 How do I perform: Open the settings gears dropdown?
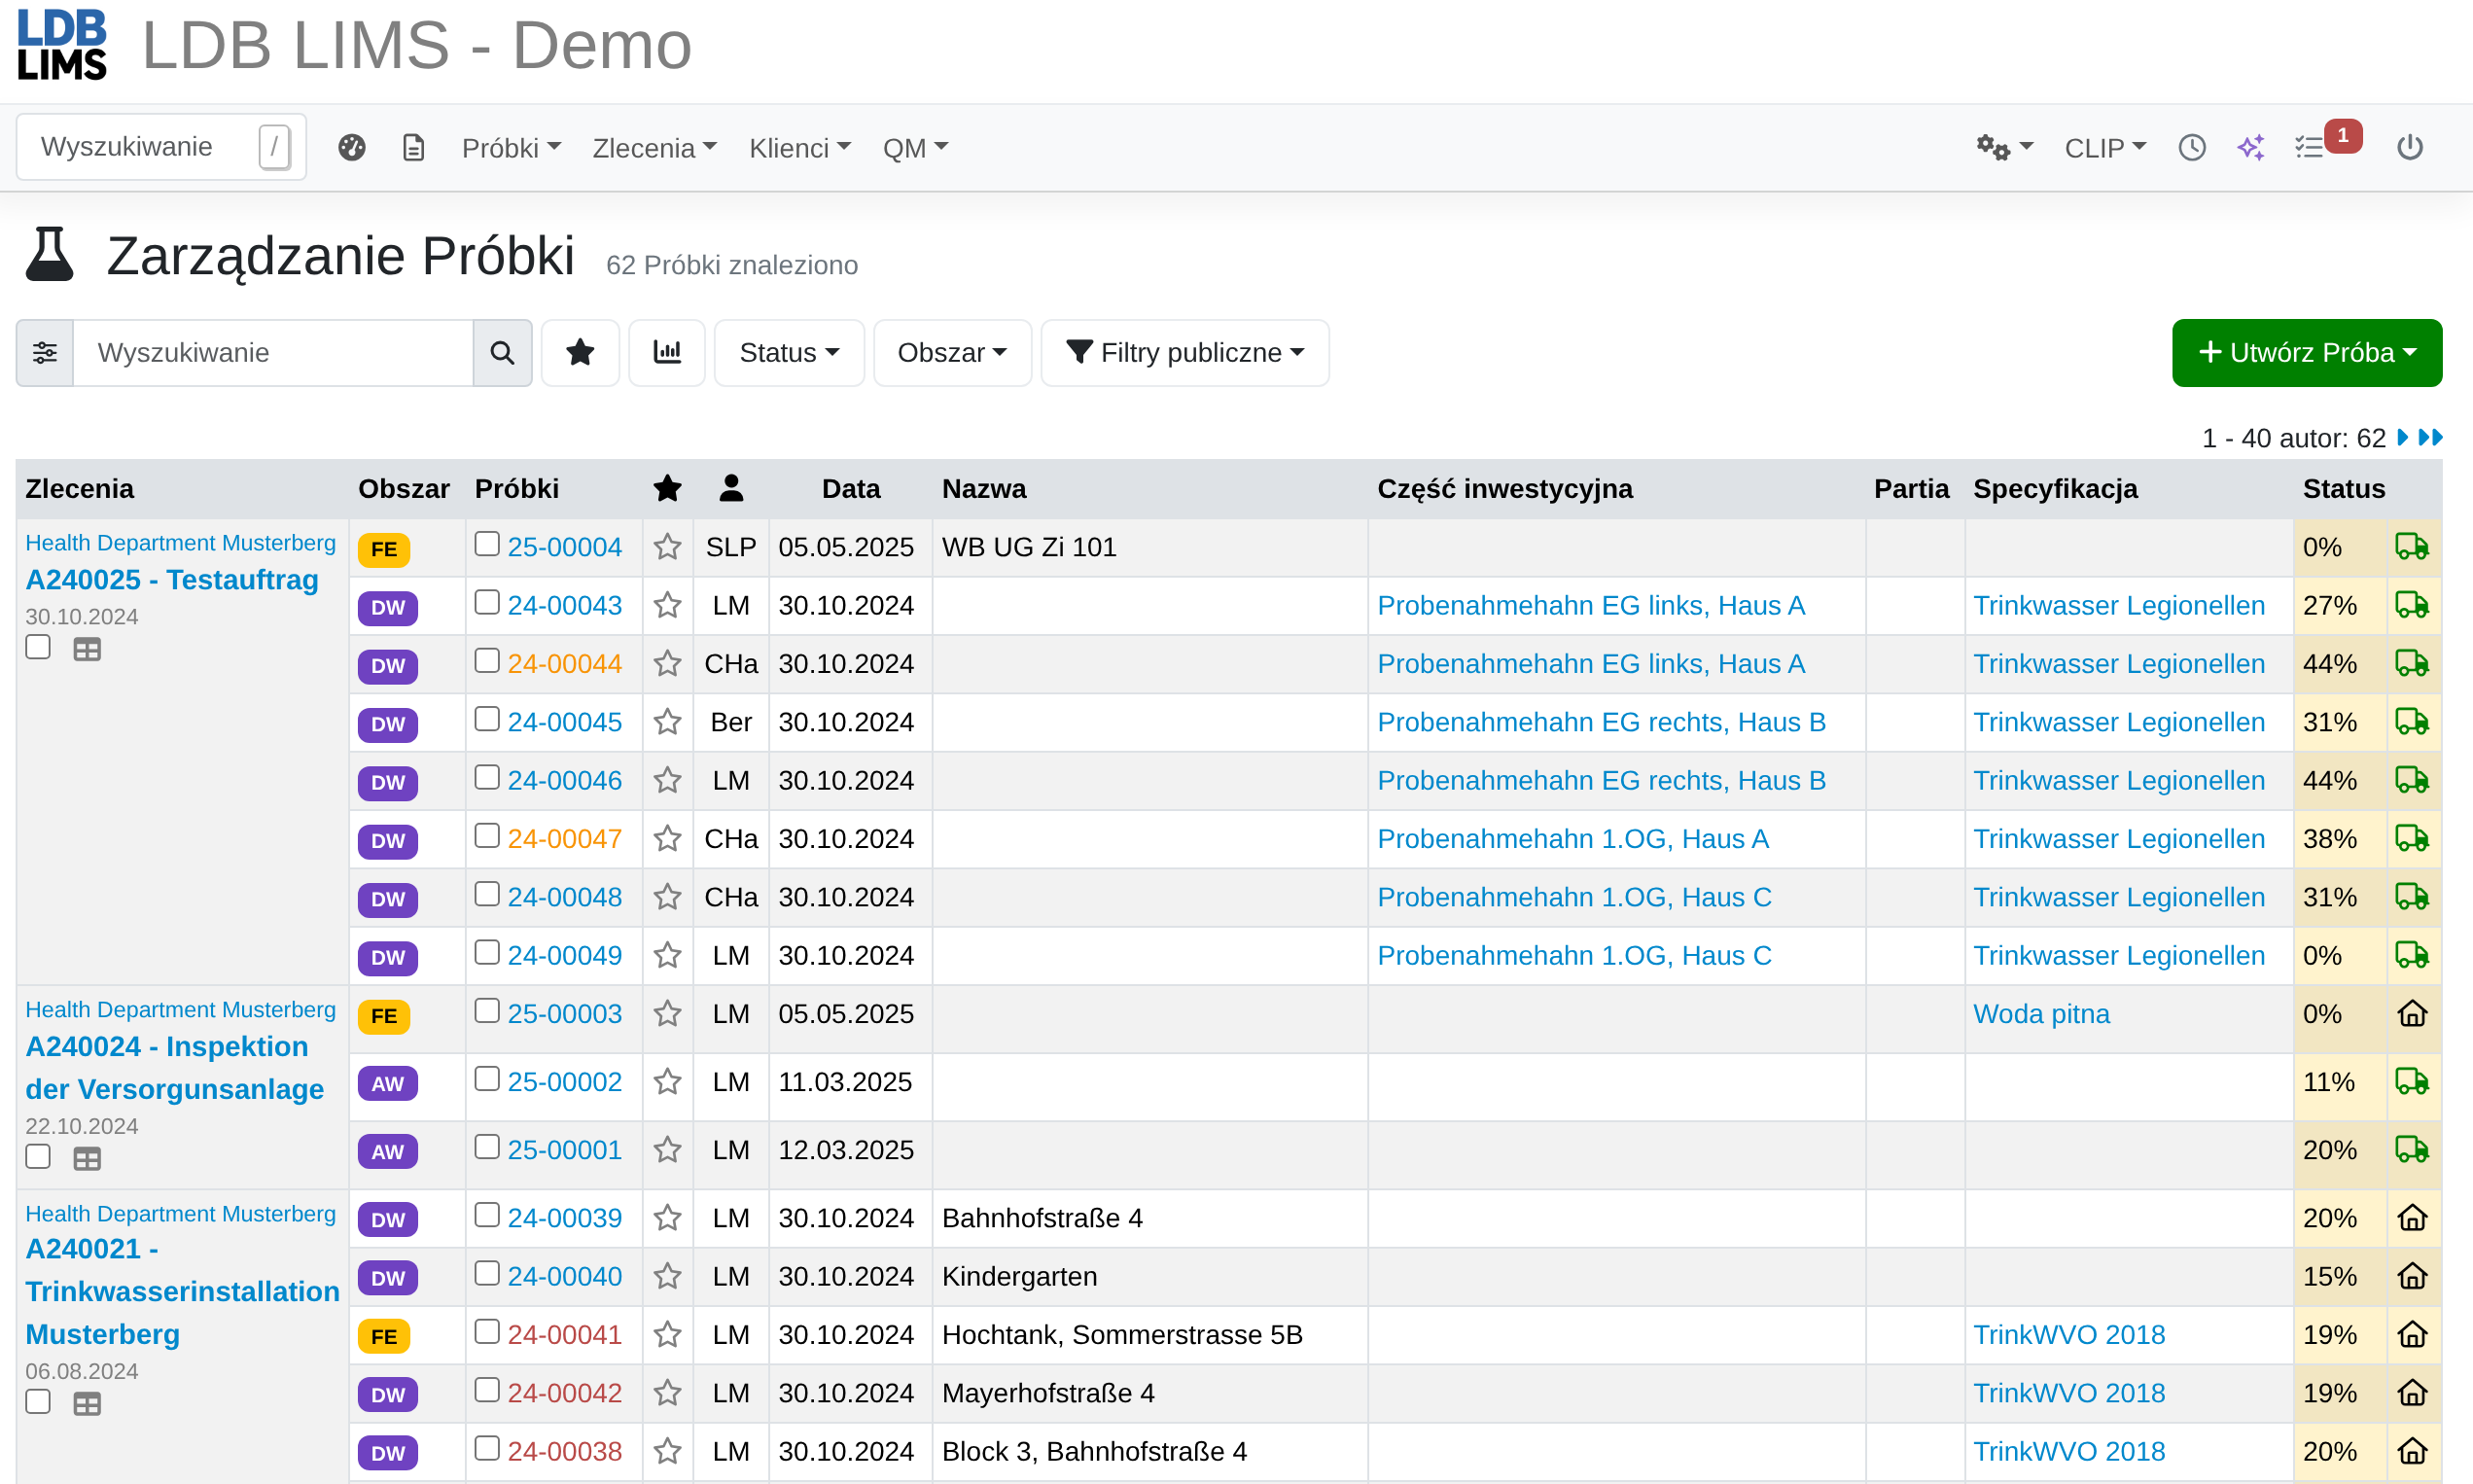2005,148
